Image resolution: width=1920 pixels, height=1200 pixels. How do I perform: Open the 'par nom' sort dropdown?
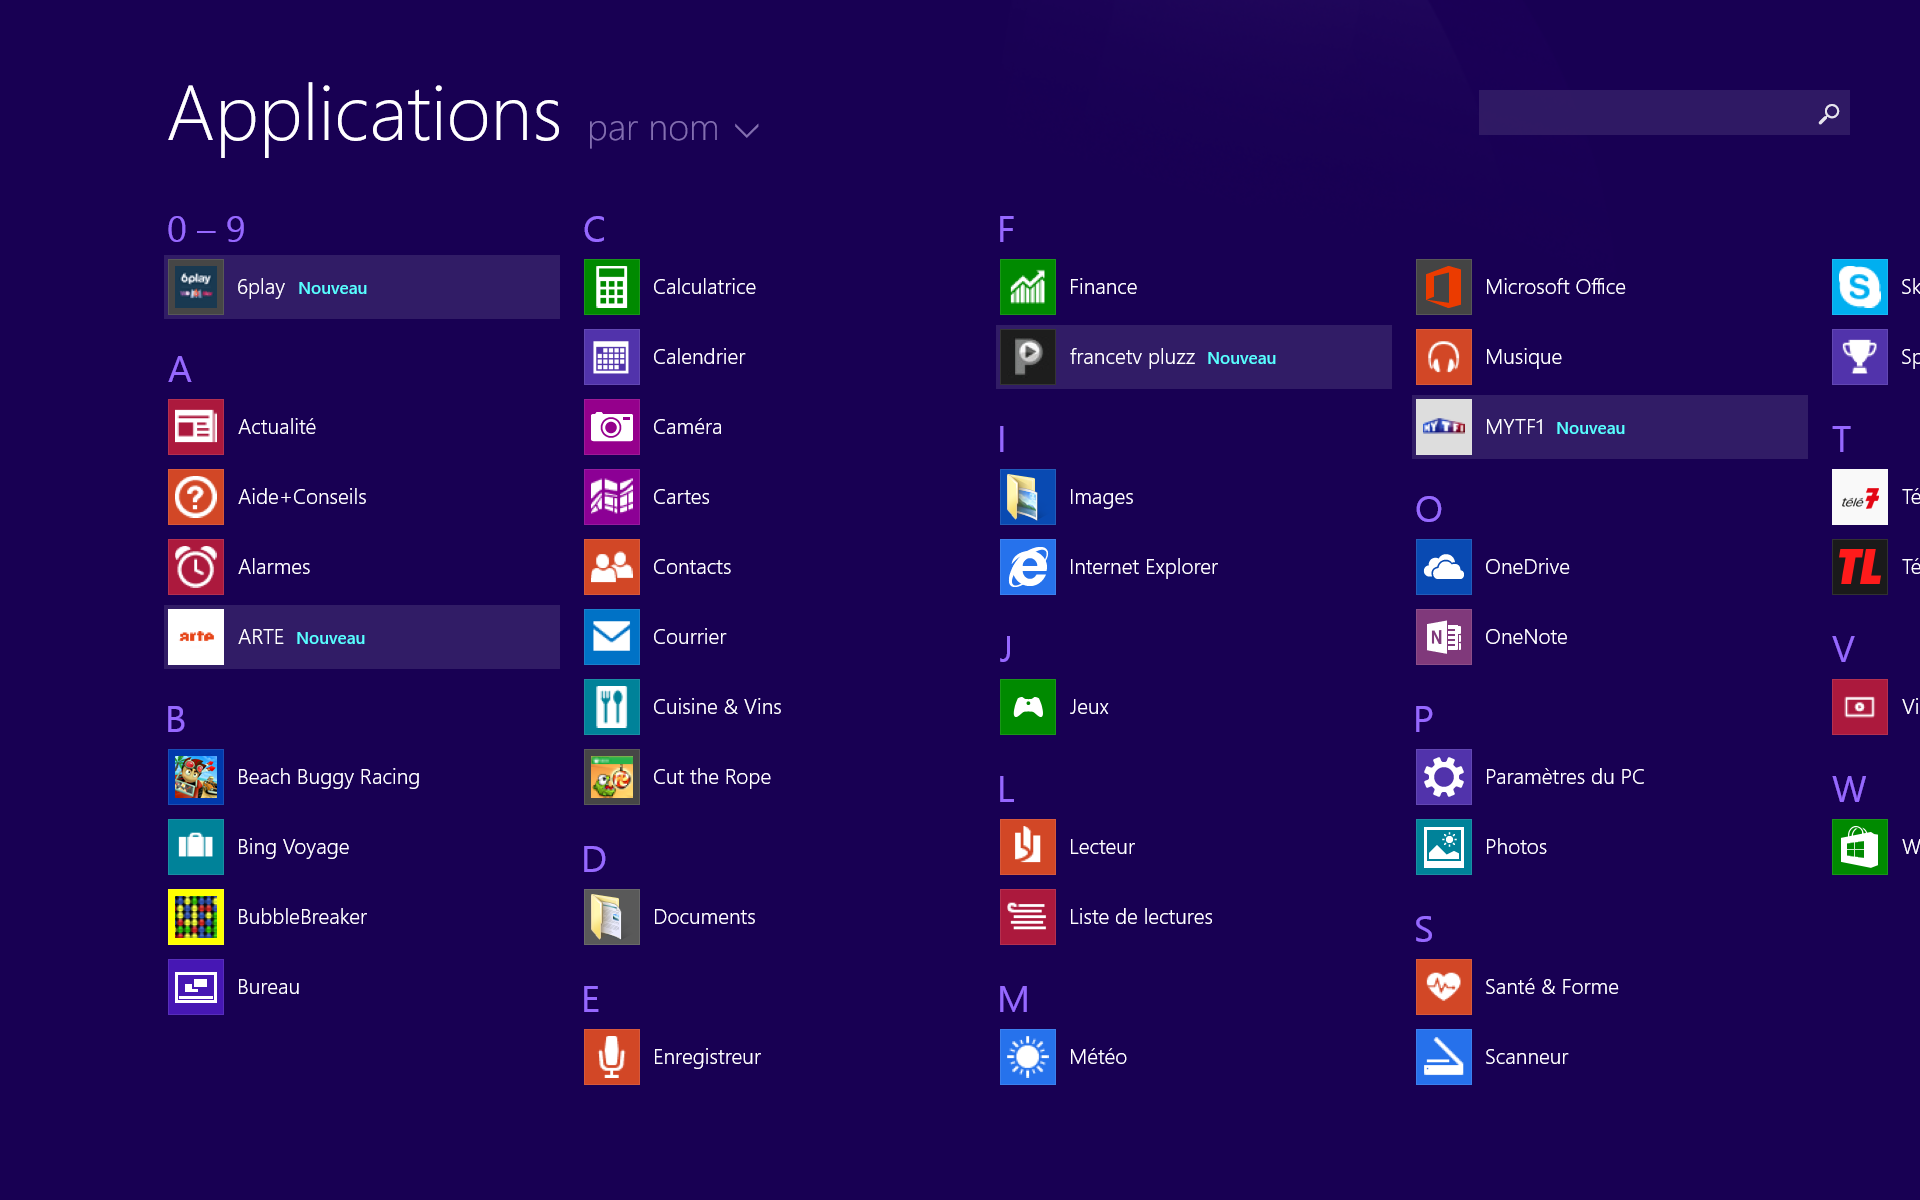tap(674, 129)
